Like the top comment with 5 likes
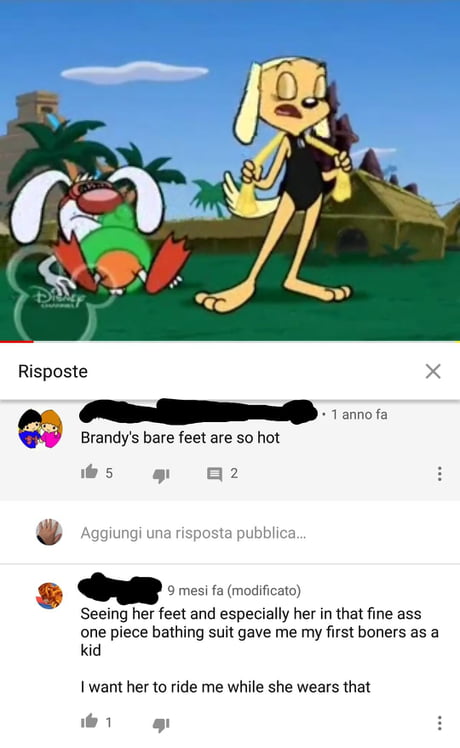460x748 pixels. (89, 472)
